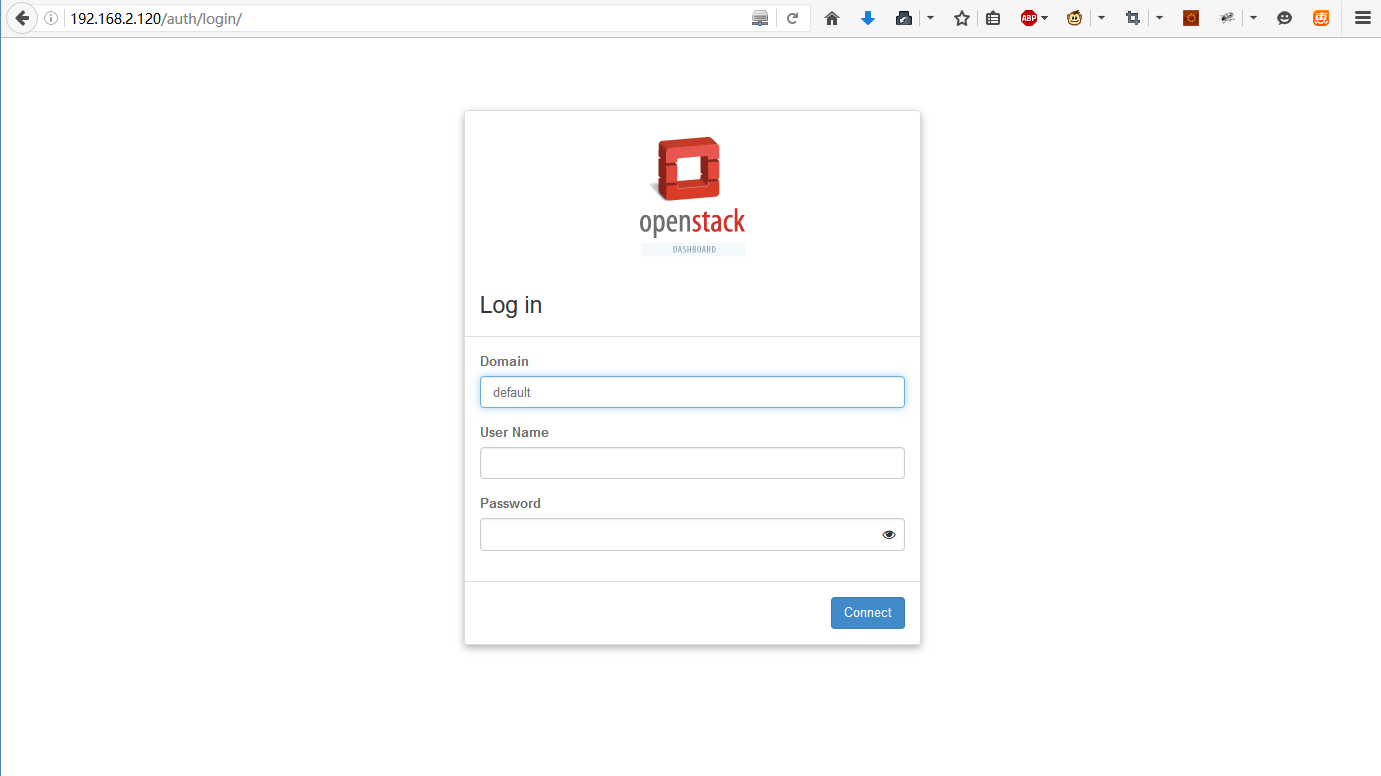The width and height of the screenshot is (1381, 776).
Task: Show bookmarks list icon beside the star
Action: pyautogui.click(x=992, y=18)
